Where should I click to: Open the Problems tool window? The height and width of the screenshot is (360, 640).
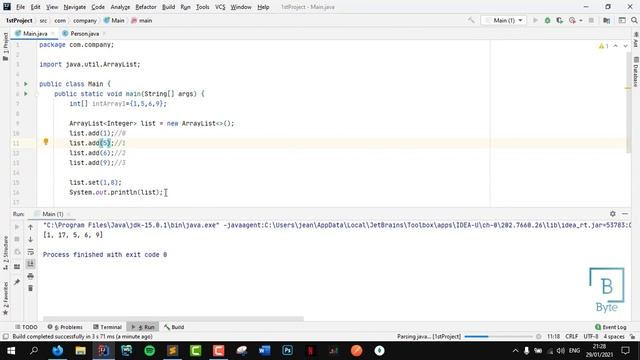click(65, 327)
